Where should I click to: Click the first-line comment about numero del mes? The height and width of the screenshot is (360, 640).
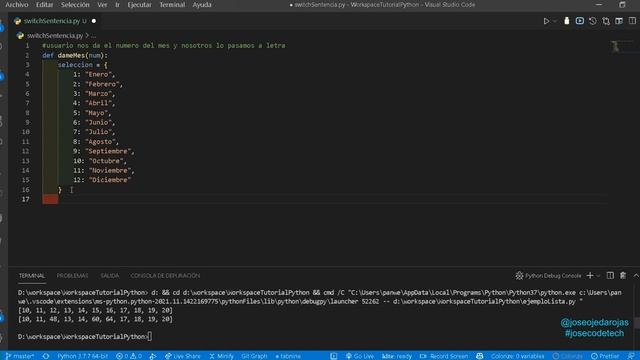[x=164, y=46]
